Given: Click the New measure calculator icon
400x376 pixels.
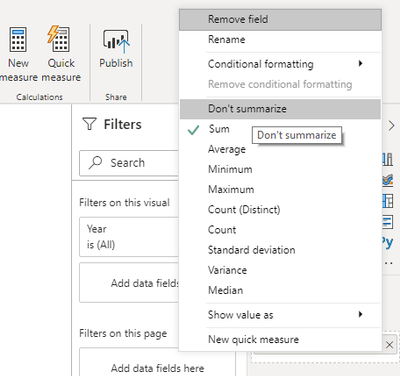Looking at the screenshot, I should (x=18, y=39).
